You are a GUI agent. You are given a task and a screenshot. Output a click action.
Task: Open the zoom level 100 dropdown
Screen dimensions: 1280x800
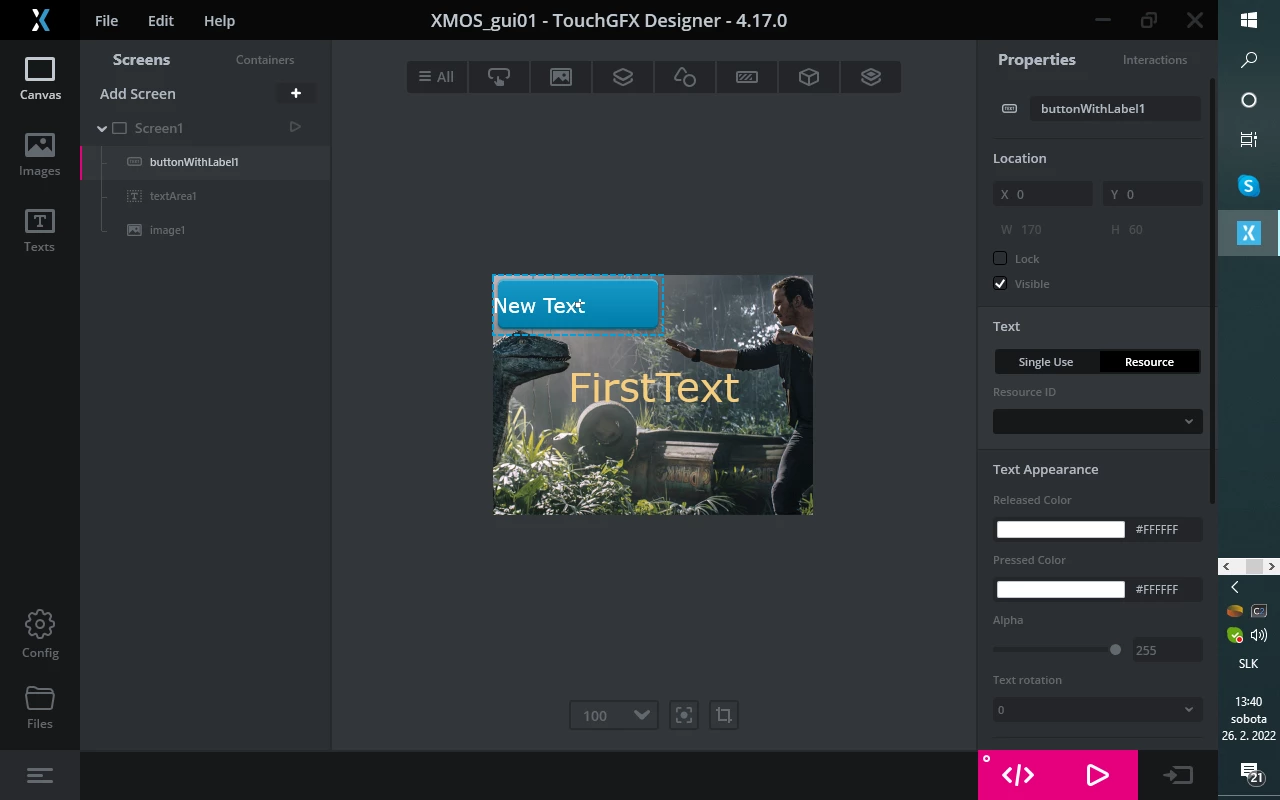[614, 715]
